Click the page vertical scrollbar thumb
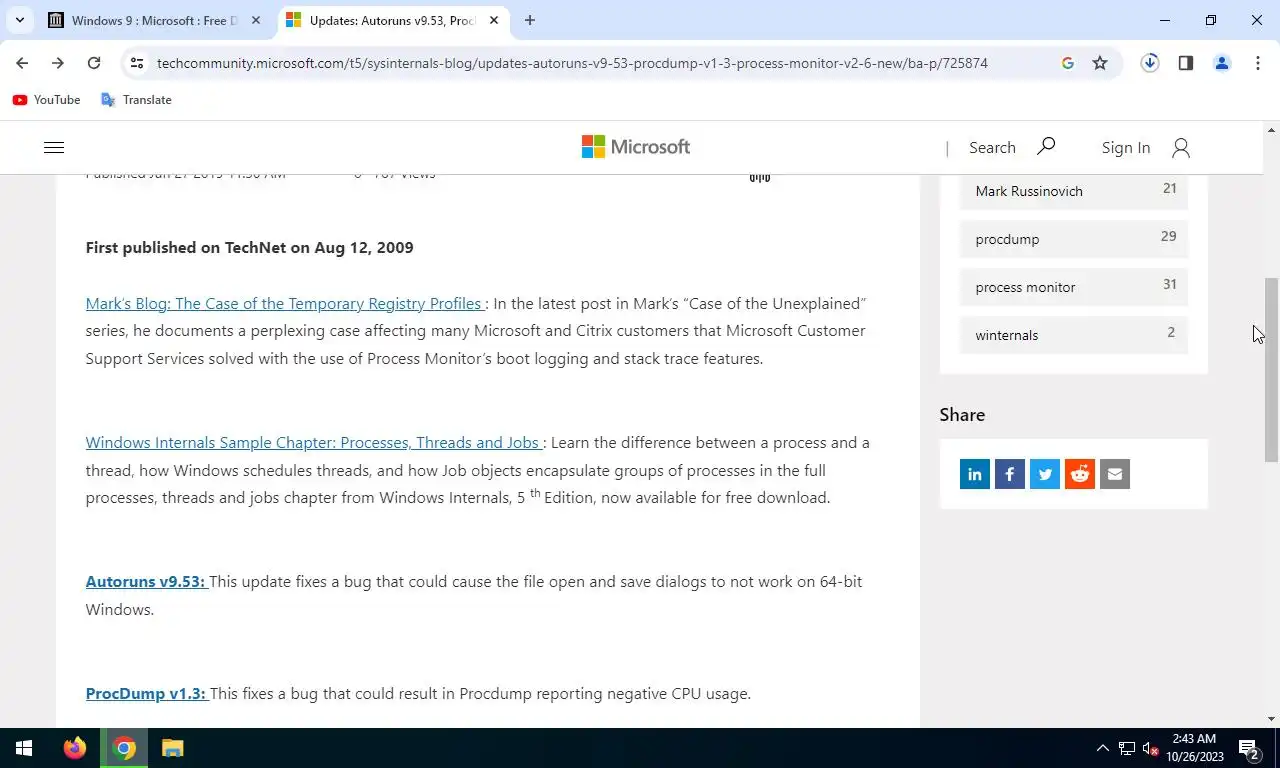This screenshot has width=1280, height=768. tap(1272, 369)
